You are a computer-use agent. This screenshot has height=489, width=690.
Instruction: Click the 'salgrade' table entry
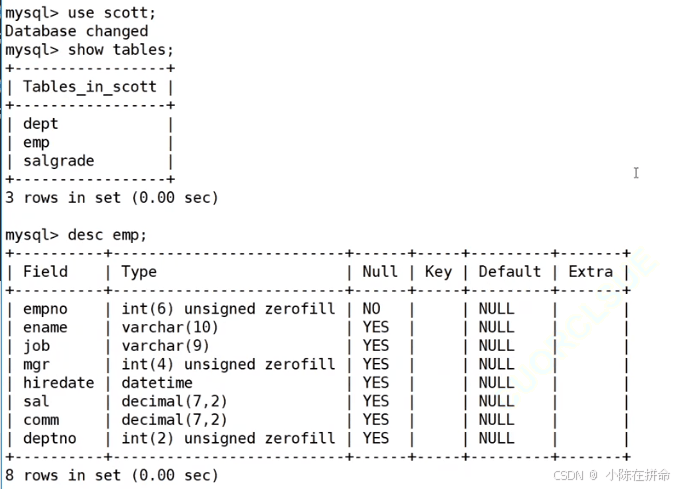click(59, 161)
